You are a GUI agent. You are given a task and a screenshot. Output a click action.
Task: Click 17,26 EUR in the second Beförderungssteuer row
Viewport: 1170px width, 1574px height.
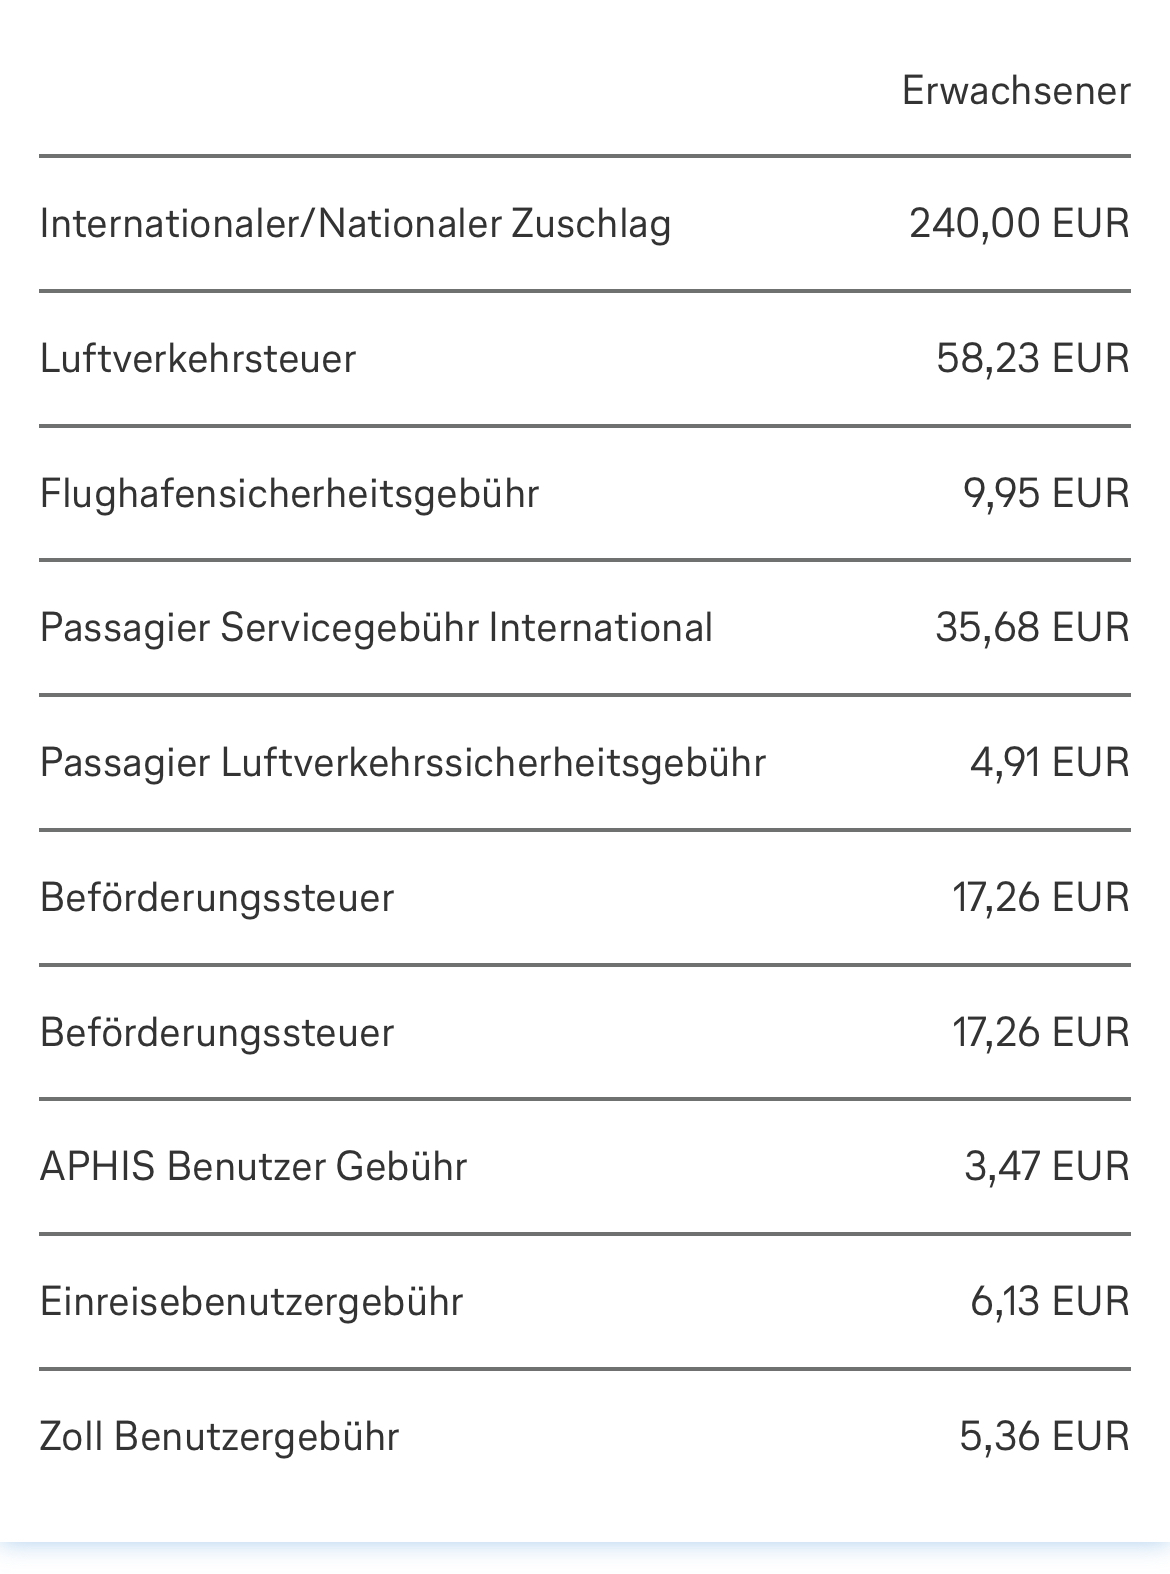tap(1040, 1032)
